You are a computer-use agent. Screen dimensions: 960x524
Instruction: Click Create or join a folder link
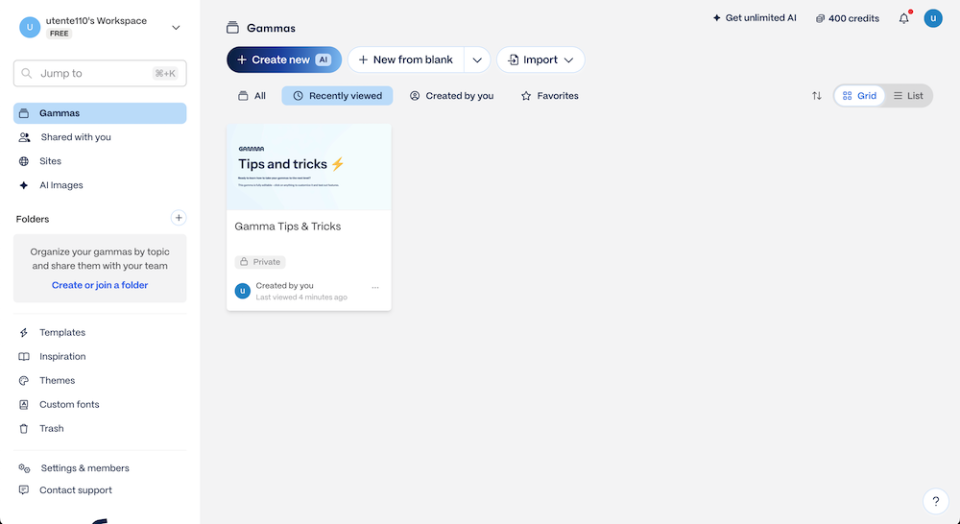pyautogui.click(x=100, y=285)
